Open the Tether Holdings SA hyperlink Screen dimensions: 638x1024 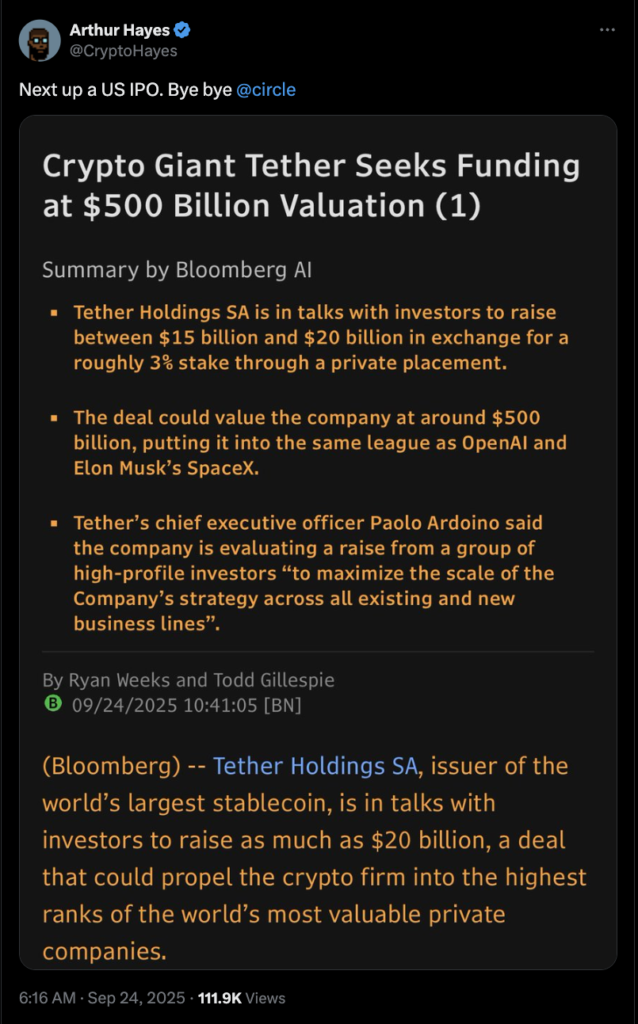tap(315, 765)
